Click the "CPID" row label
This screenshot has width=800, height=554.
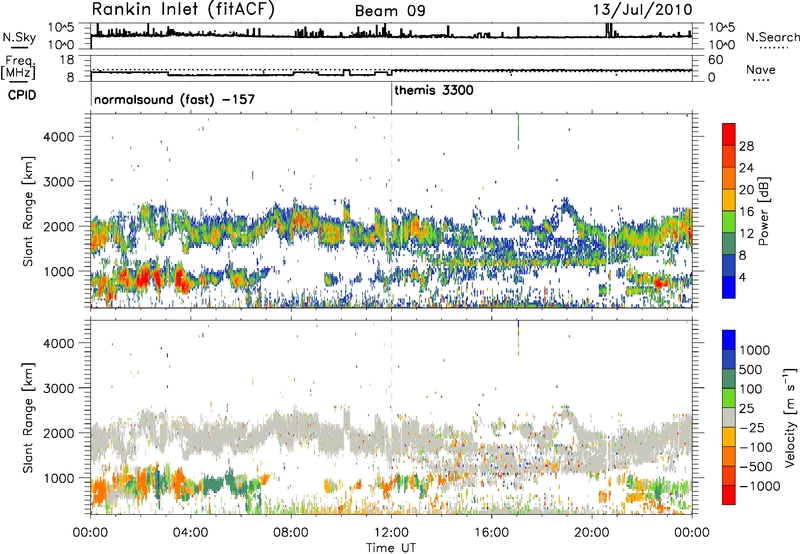pyautogui.click(x=22, y=95)
